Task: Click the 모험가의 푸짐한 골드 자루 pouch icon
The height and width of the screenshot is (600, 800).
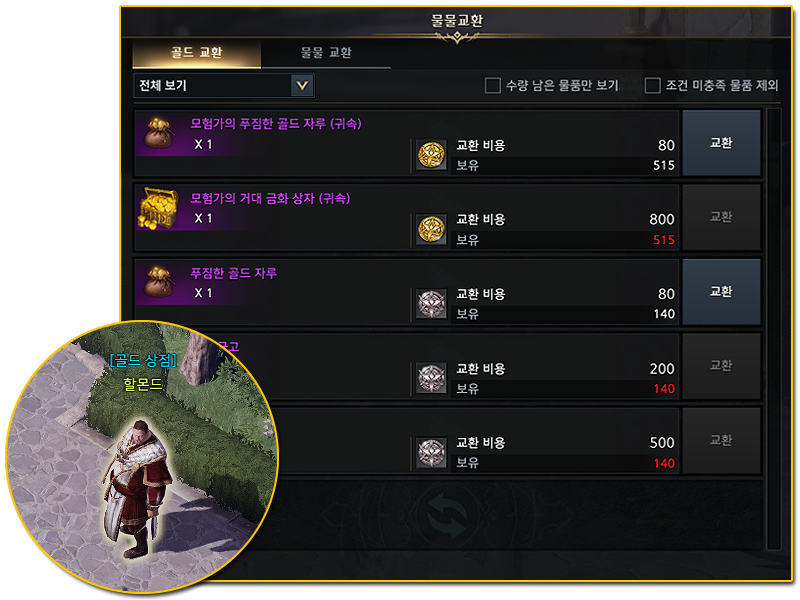Action: pyautogui.click(x=159, y=133)
